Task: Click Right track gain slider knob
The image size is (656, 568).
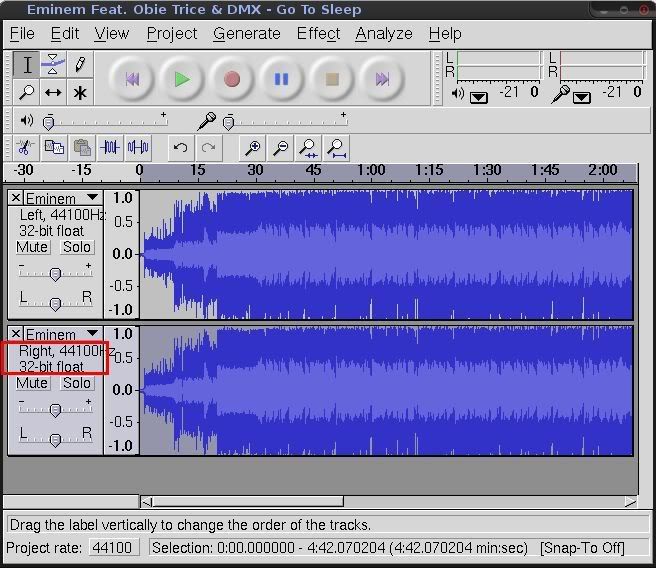Action: point(55,410)
